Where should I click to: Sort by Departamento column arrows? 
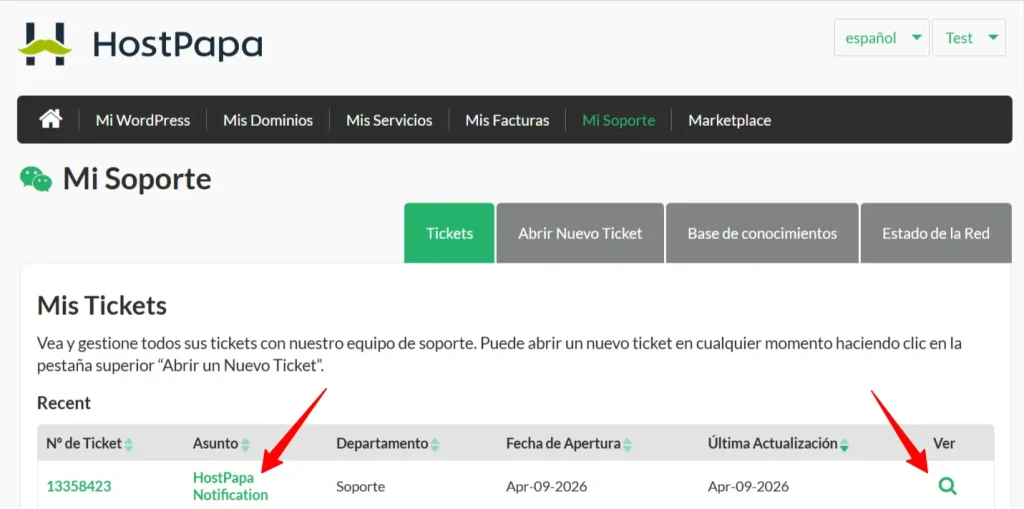[x=436, y=444]
